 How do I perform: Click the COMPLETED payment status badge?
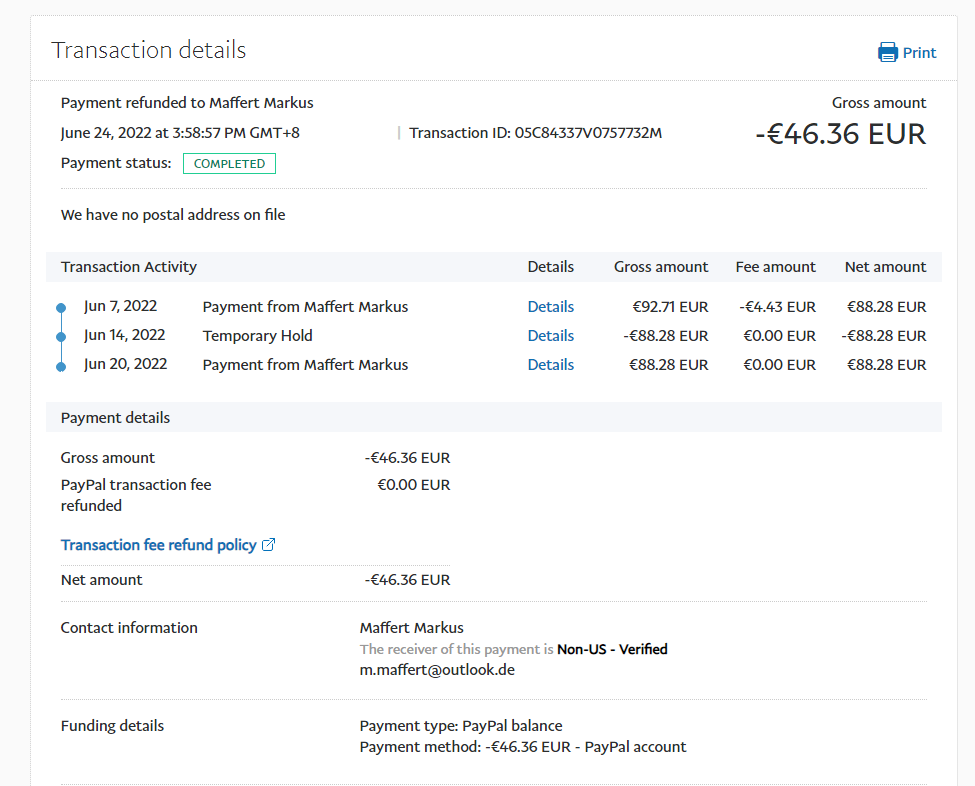(x=229, y=164)
